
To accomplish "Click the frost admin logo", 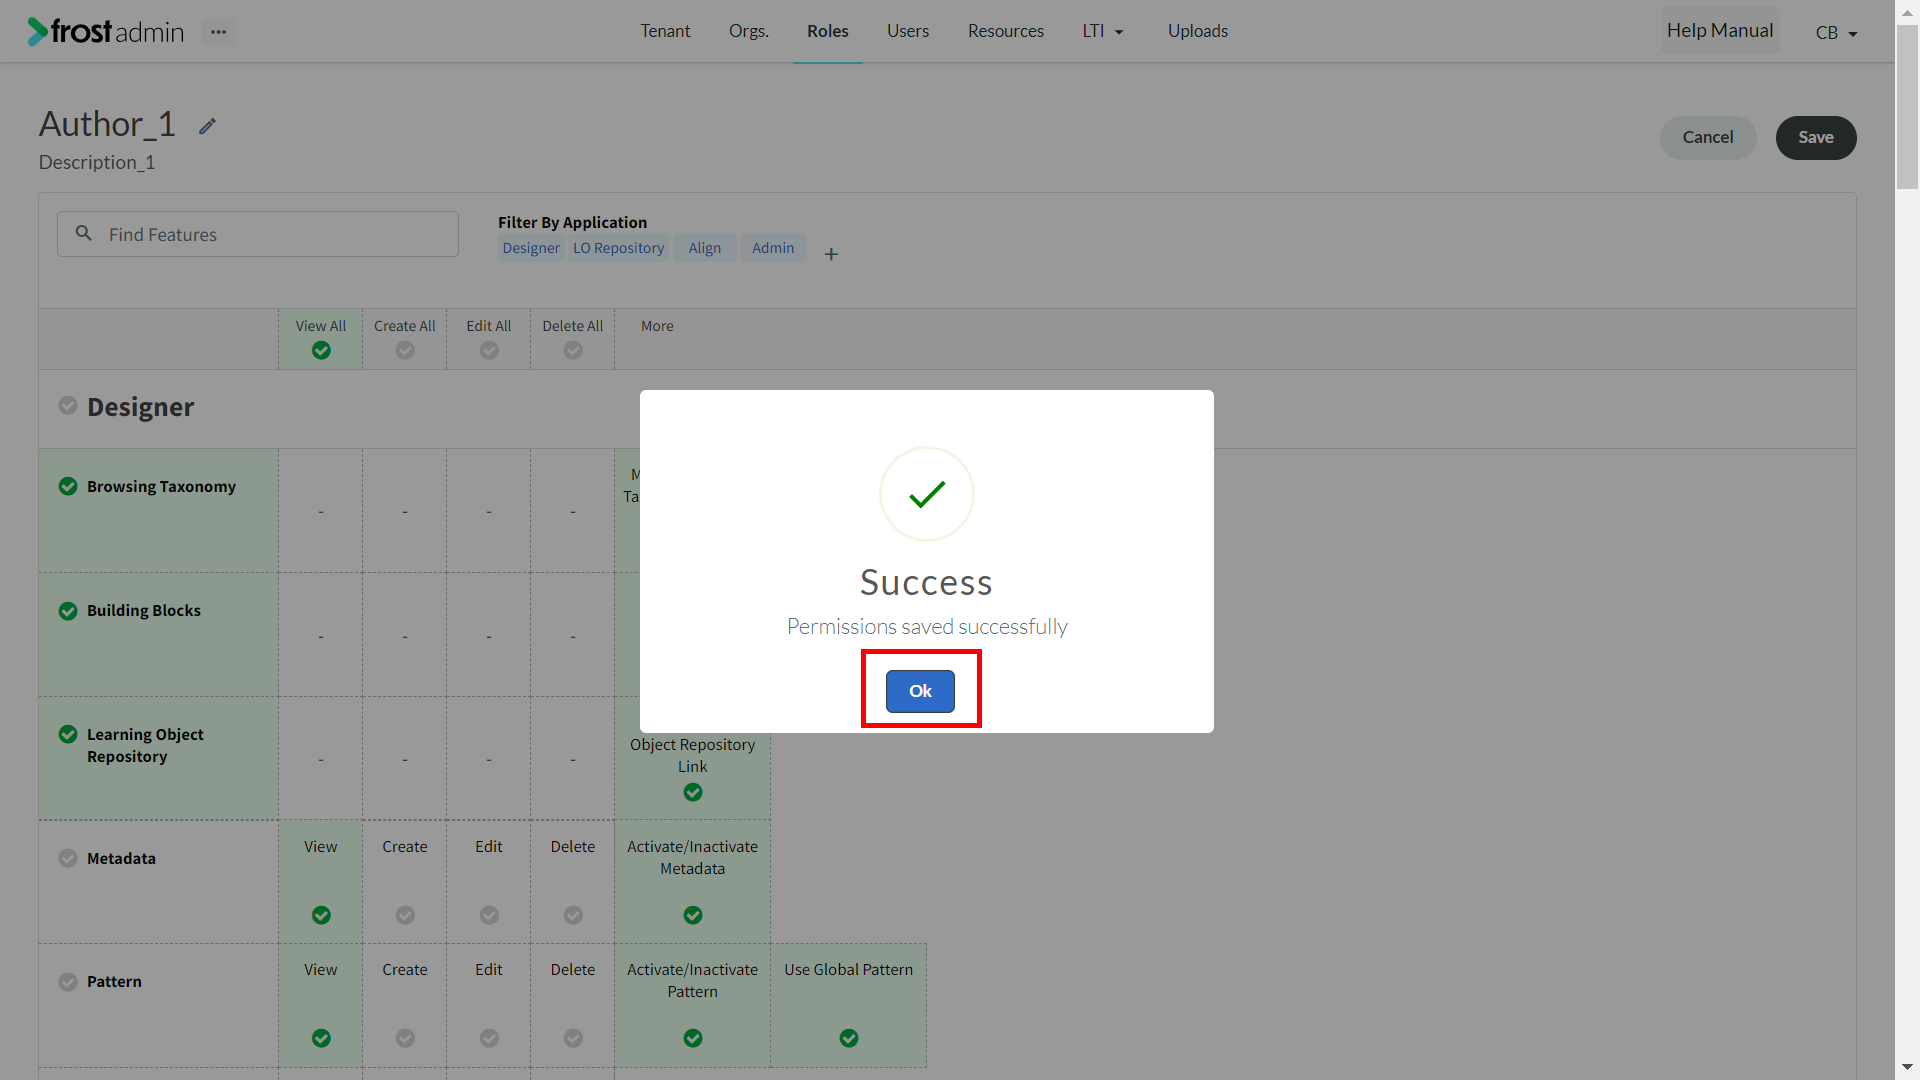I will (106, 32).
